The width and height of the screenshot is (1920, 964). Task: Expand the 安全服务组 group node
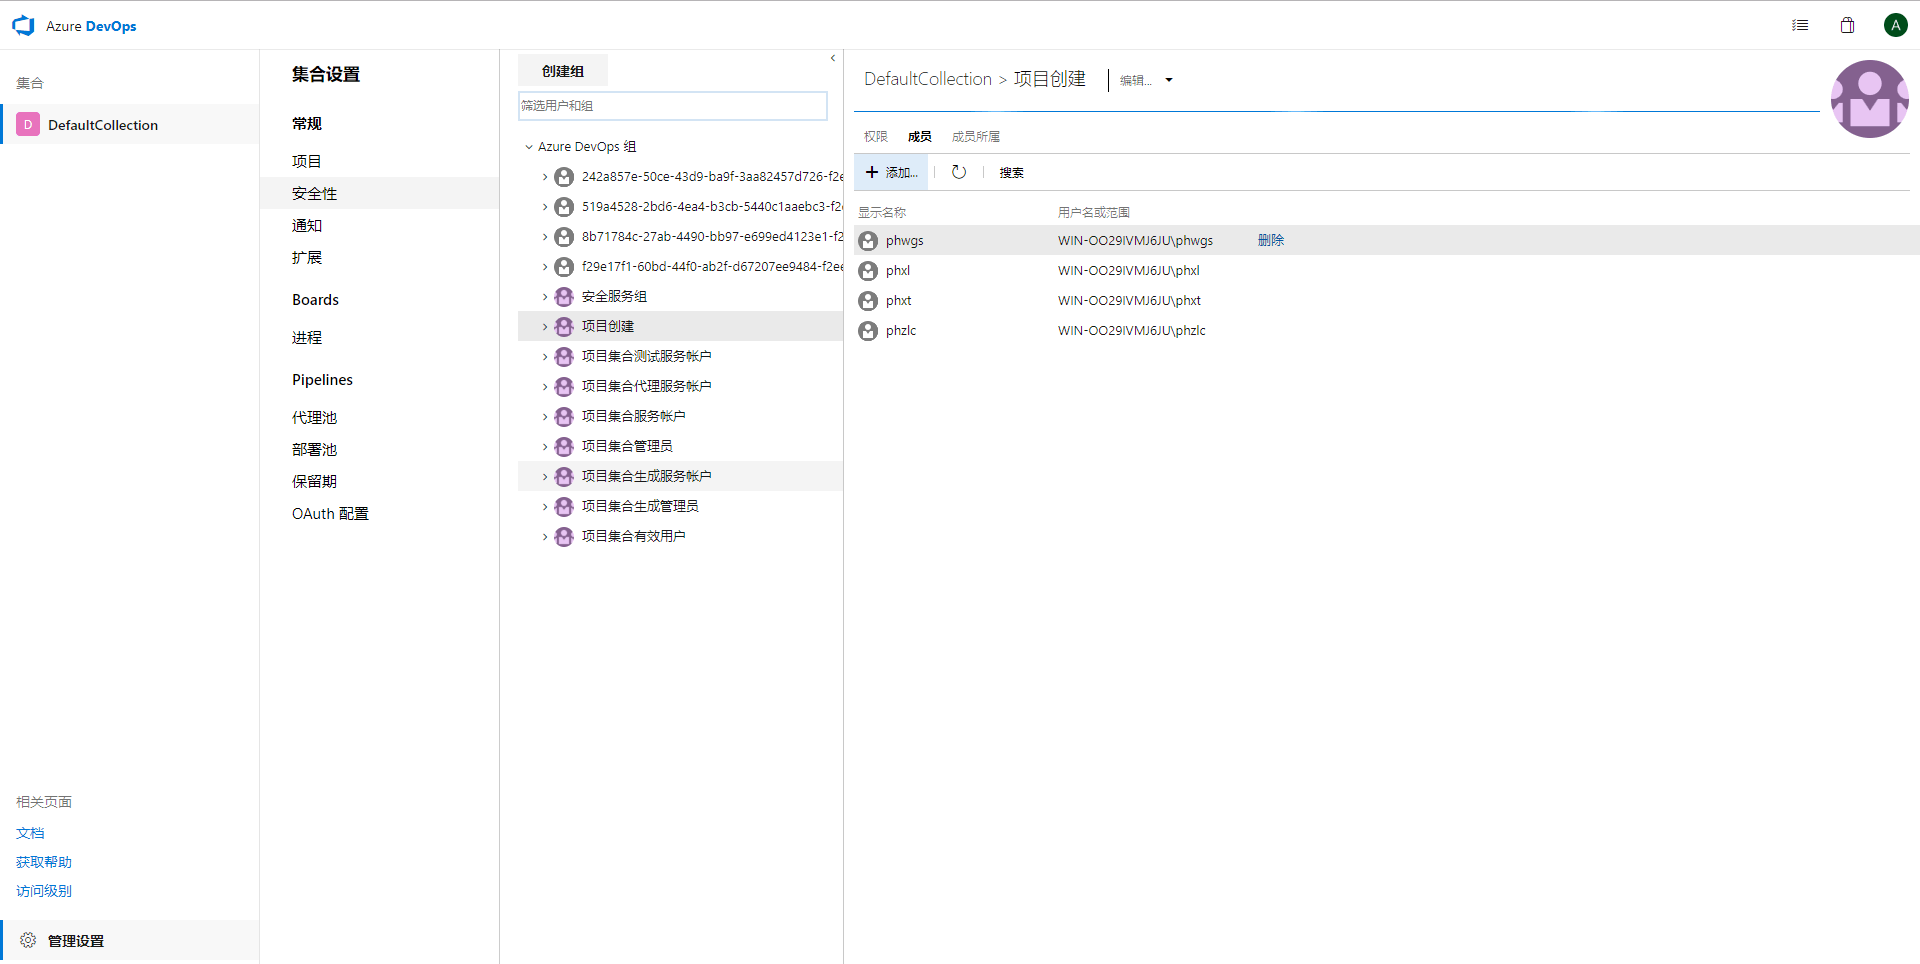545,297
